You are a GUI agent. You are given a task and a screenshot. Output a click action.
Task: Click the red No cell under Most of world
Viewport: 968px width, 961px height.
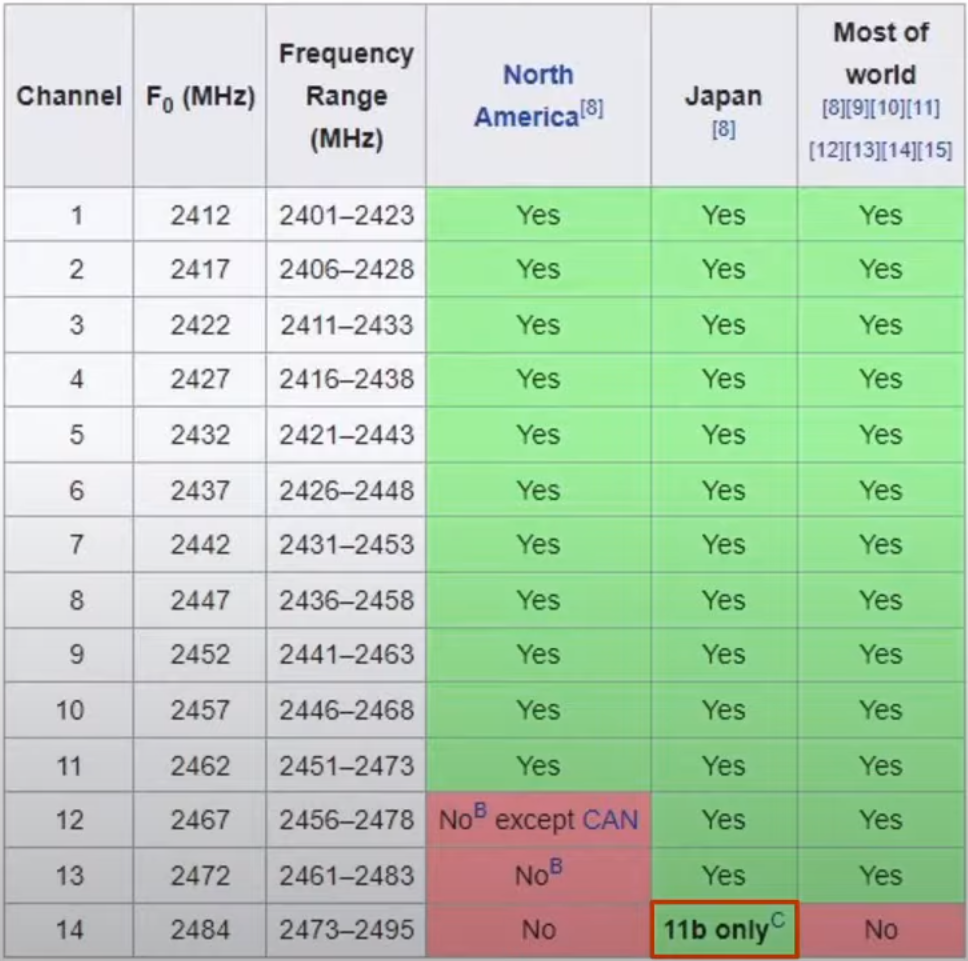click(x=881, y=930)
